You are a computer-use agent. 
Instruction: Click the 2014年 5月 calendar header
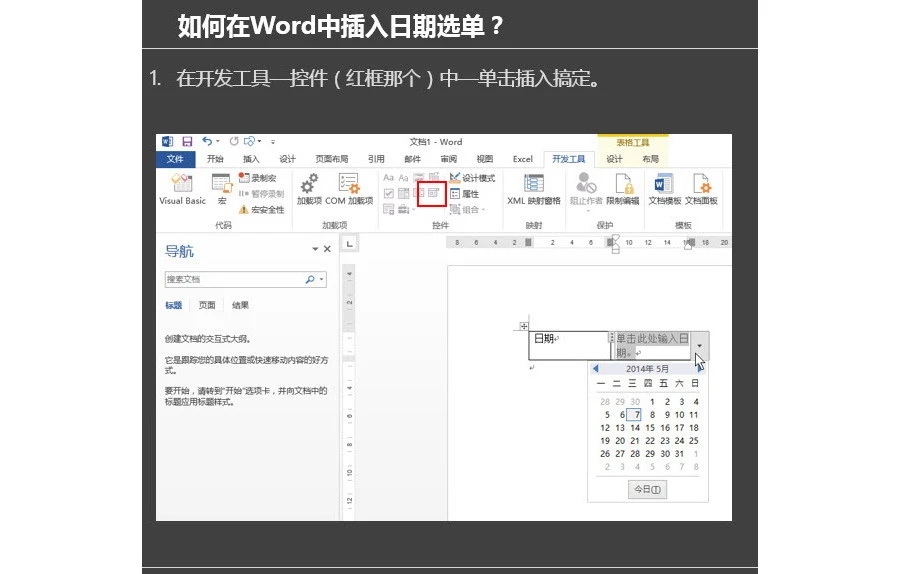click(x=647, y=369)
